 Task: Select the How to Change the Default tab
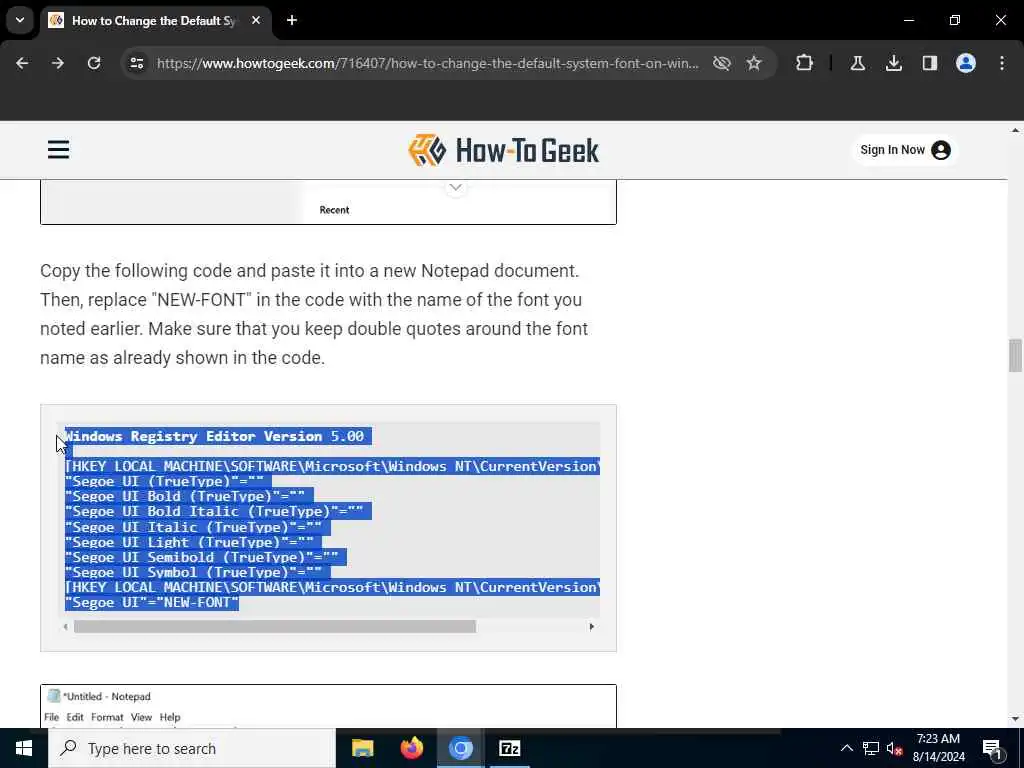(x=155, y=20)
